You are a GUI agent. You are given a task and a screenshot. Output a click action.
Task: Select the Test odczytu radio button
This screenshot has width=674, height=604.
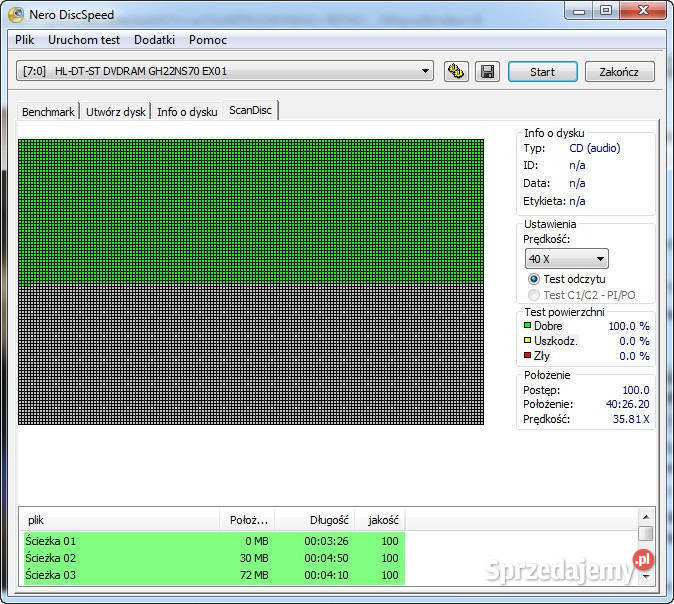533,279
